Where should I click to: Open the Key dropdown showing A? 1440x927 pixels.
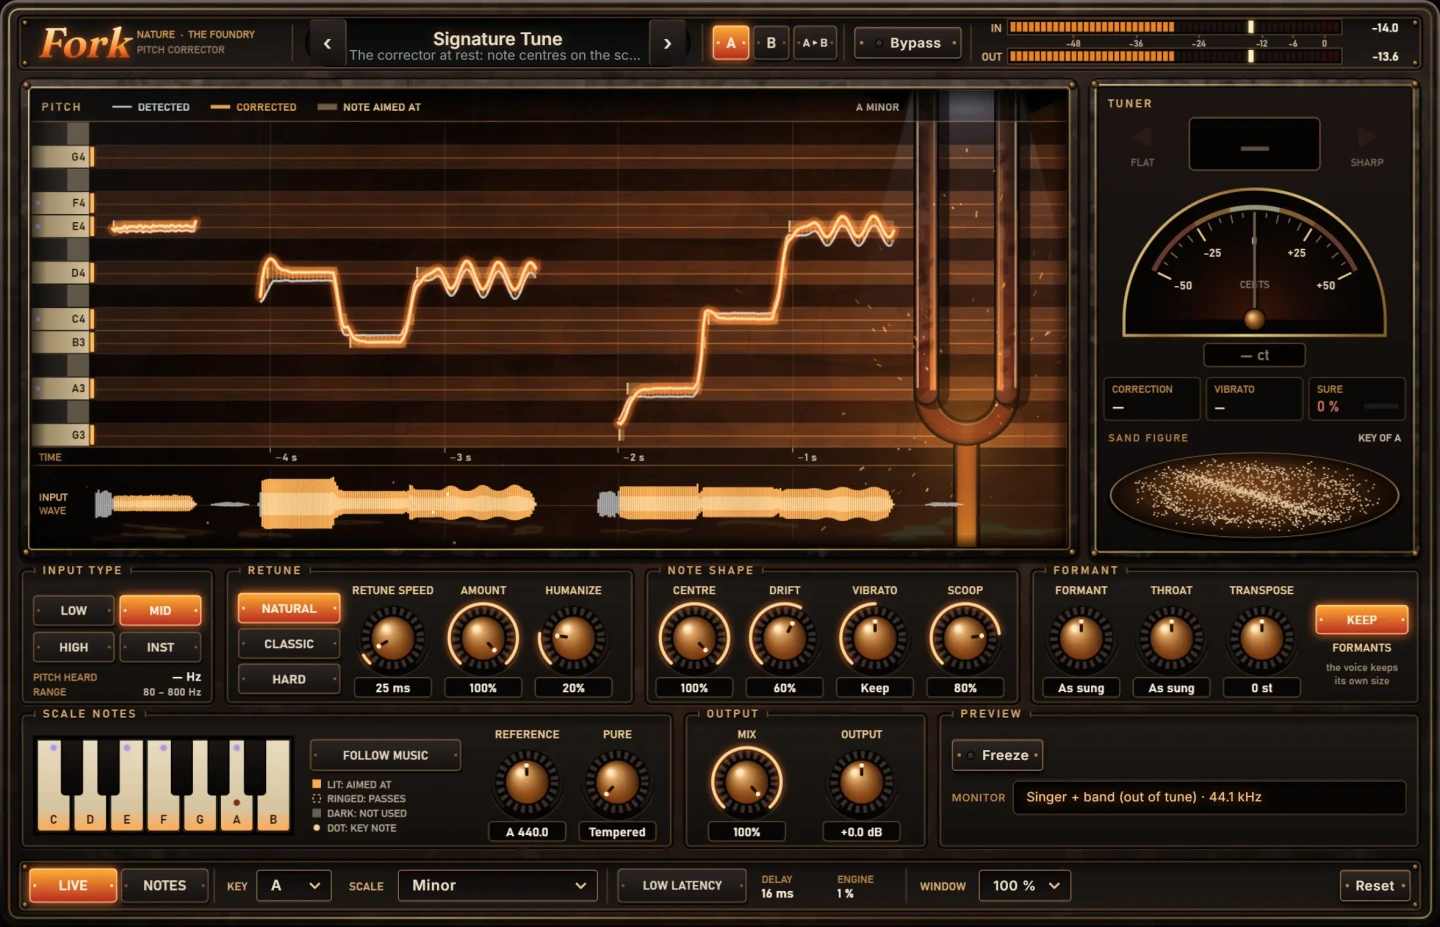294,886
